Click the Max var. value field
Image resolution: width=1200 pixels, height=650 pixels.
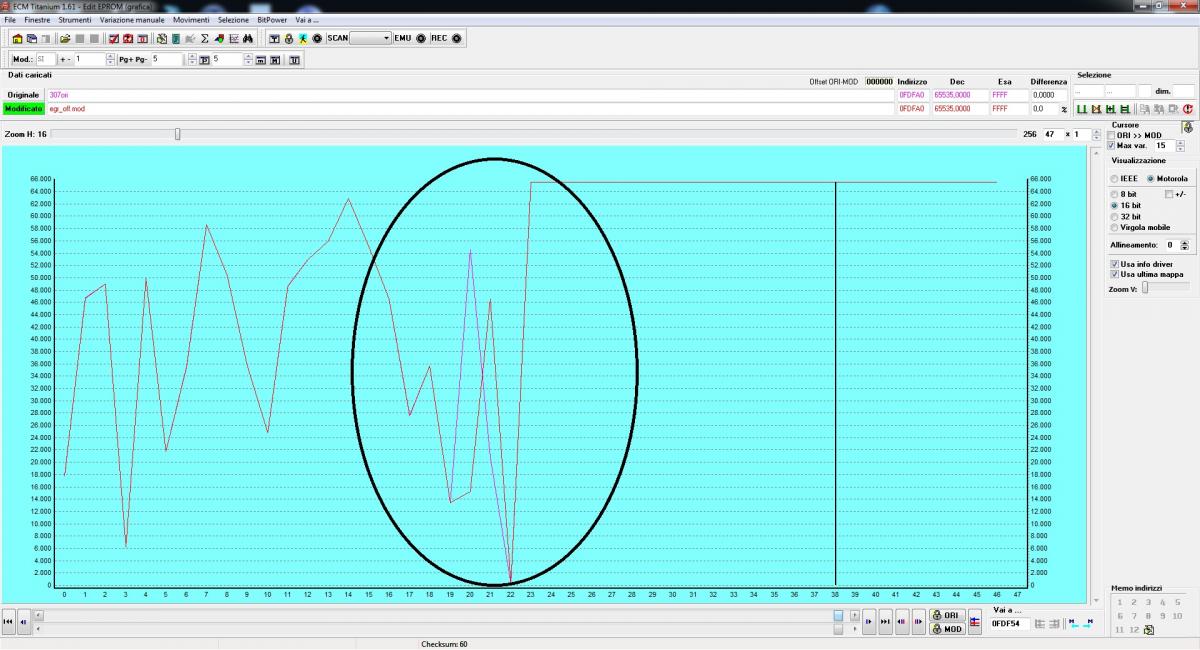coord(1164,145)
